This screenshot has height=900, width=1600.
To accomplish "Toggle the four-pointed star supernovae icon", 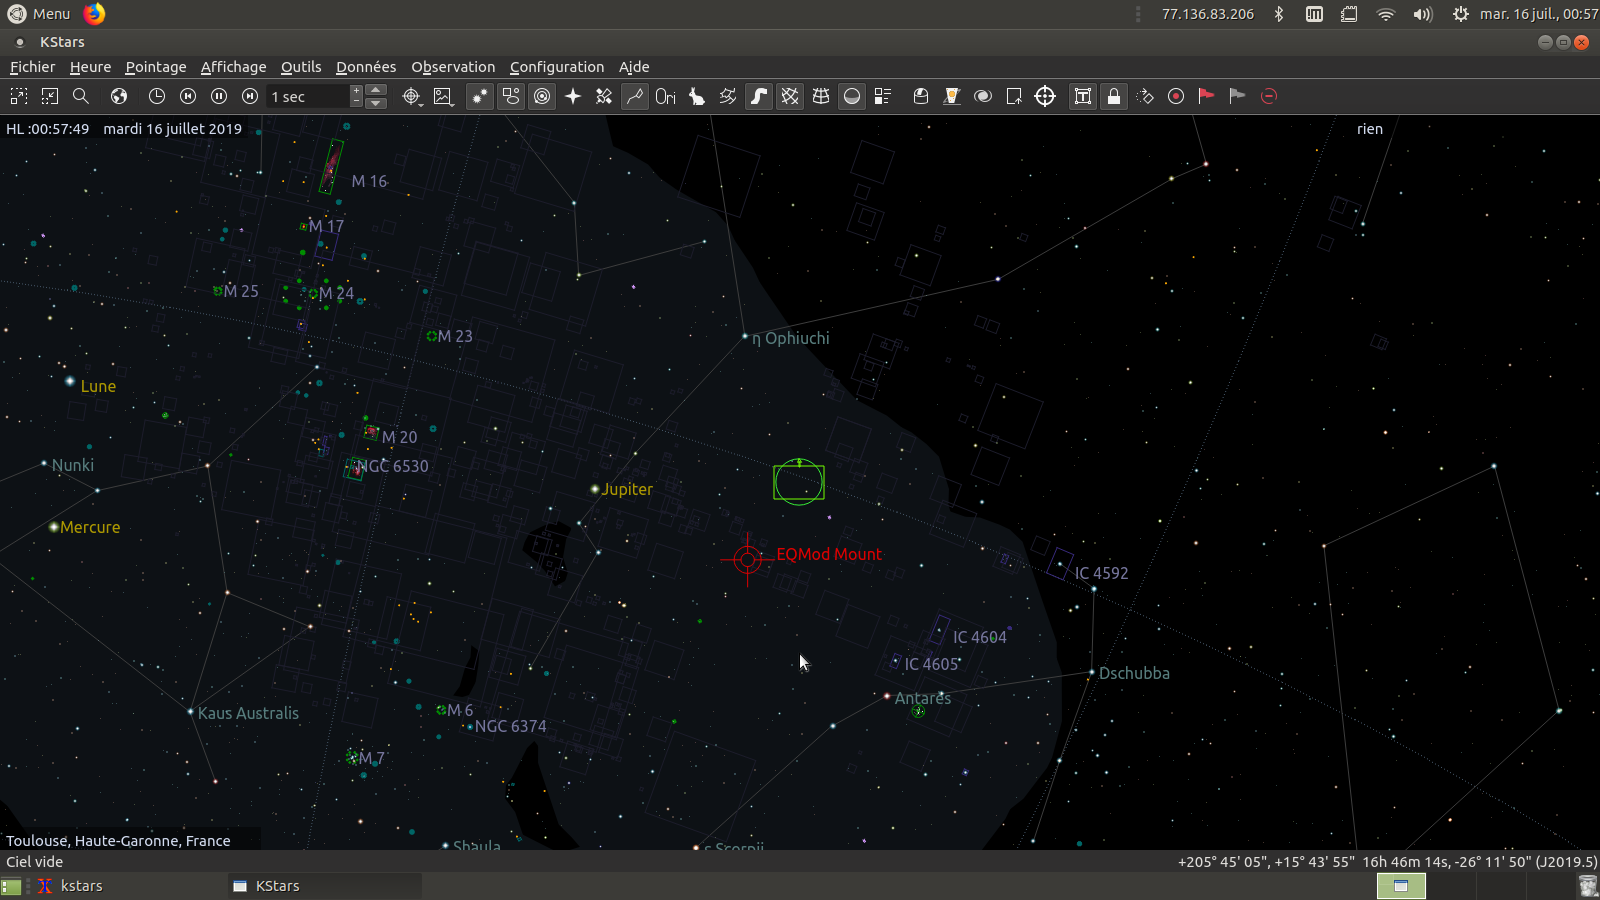I will point(573,96).
